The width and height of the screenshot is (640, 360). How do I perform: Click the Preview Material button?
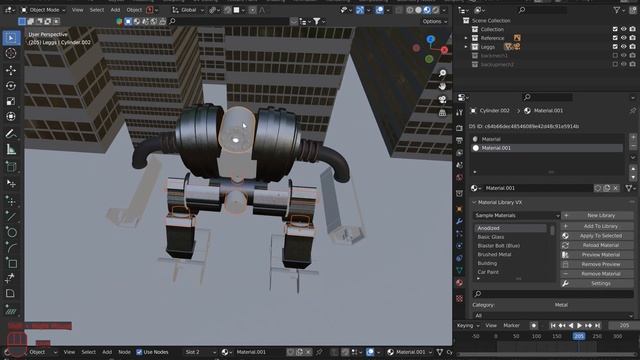[597, 255]
